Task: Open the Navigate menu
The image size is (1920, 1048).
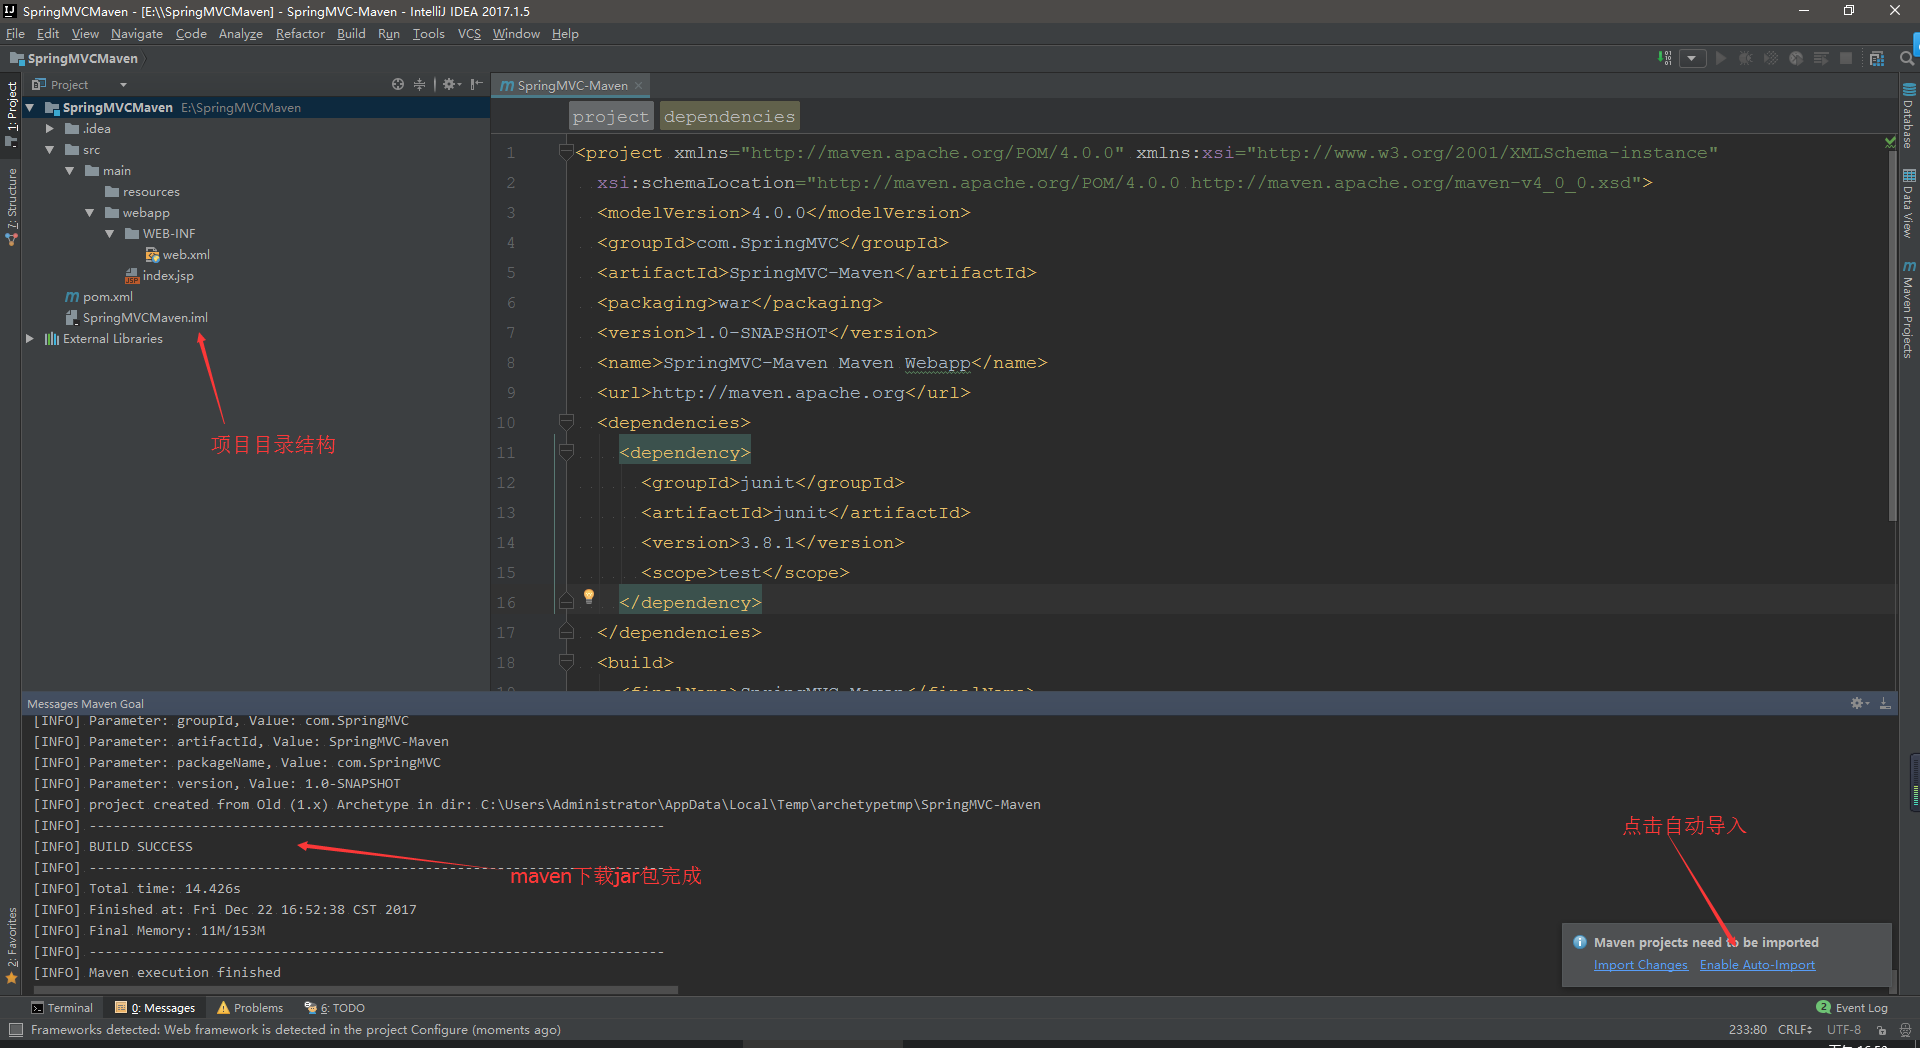Action: 137,34
